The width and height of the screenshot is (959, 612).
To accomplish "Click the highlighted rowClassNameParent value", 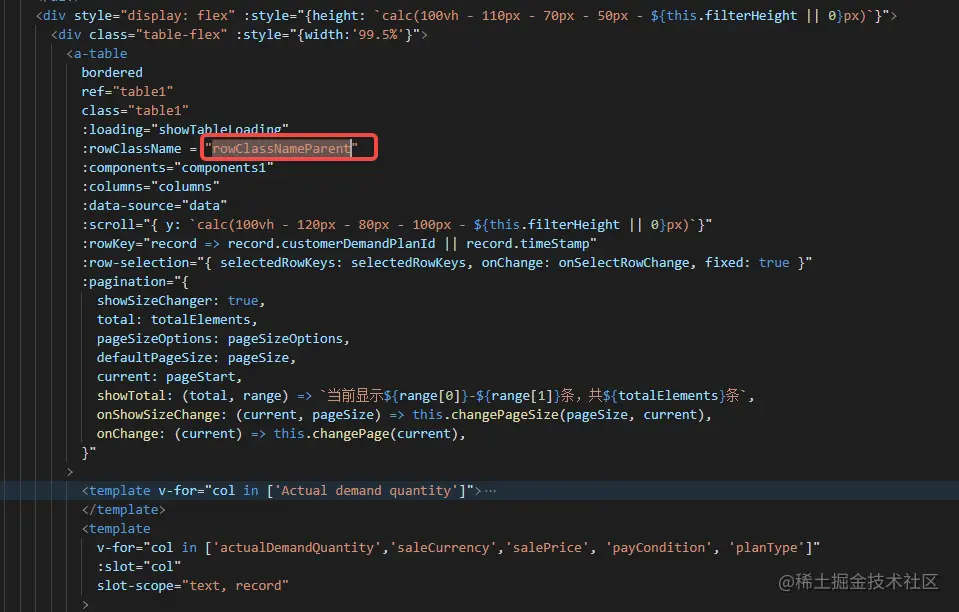I will tap(281, 148).
